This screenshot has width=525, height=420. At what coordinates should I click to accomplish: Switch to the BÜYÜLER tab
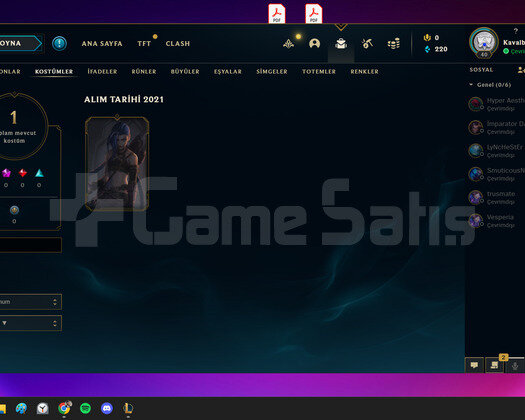pyautogui.click(x=185, y=71)
